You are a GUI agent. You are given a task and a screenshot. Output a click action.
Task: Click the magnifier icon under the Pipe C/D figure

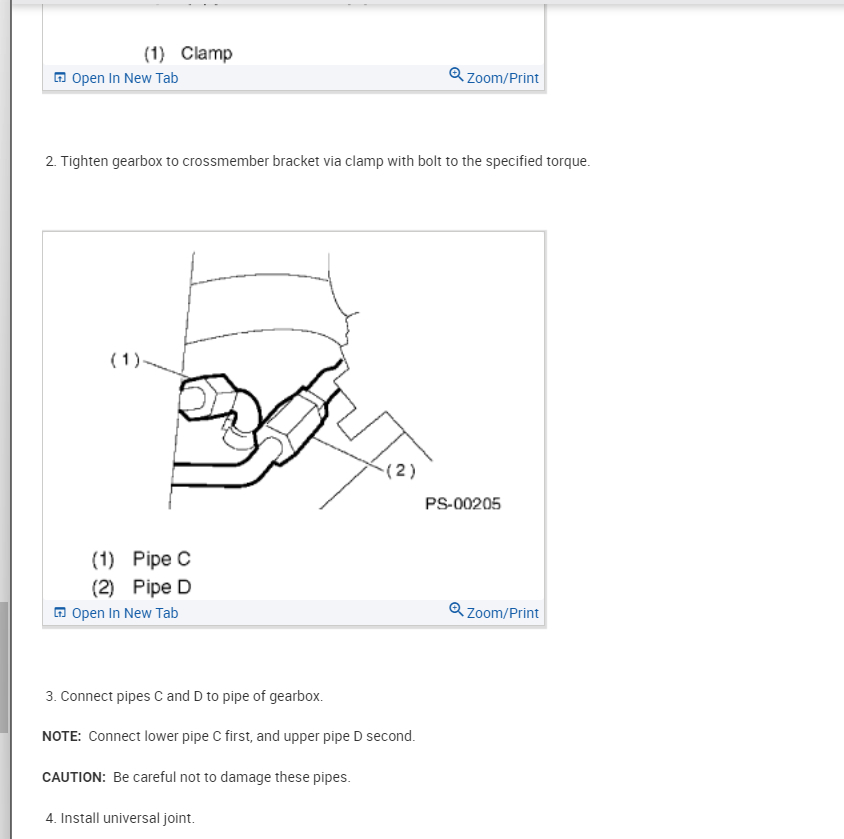456,609
